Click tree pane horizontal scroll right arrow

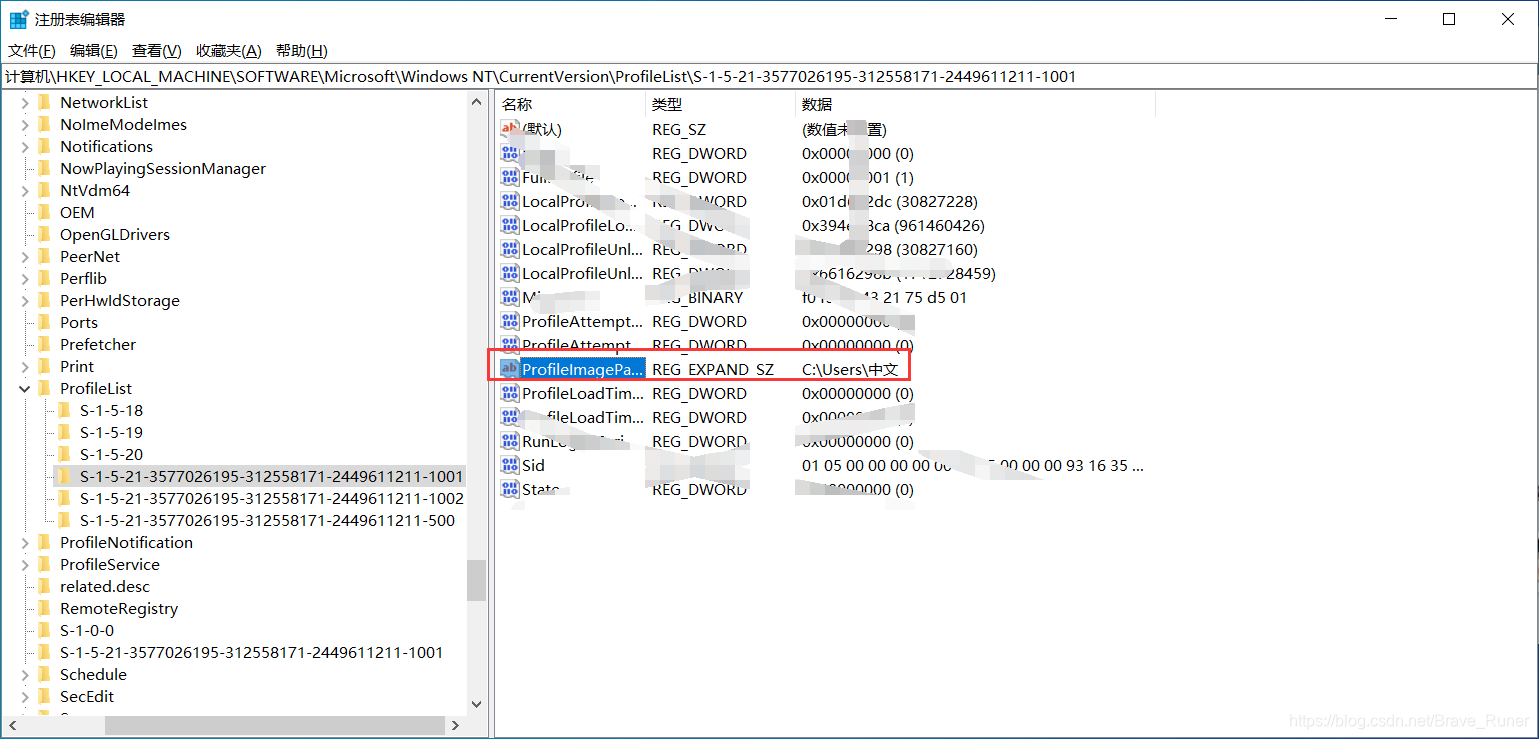455,725
